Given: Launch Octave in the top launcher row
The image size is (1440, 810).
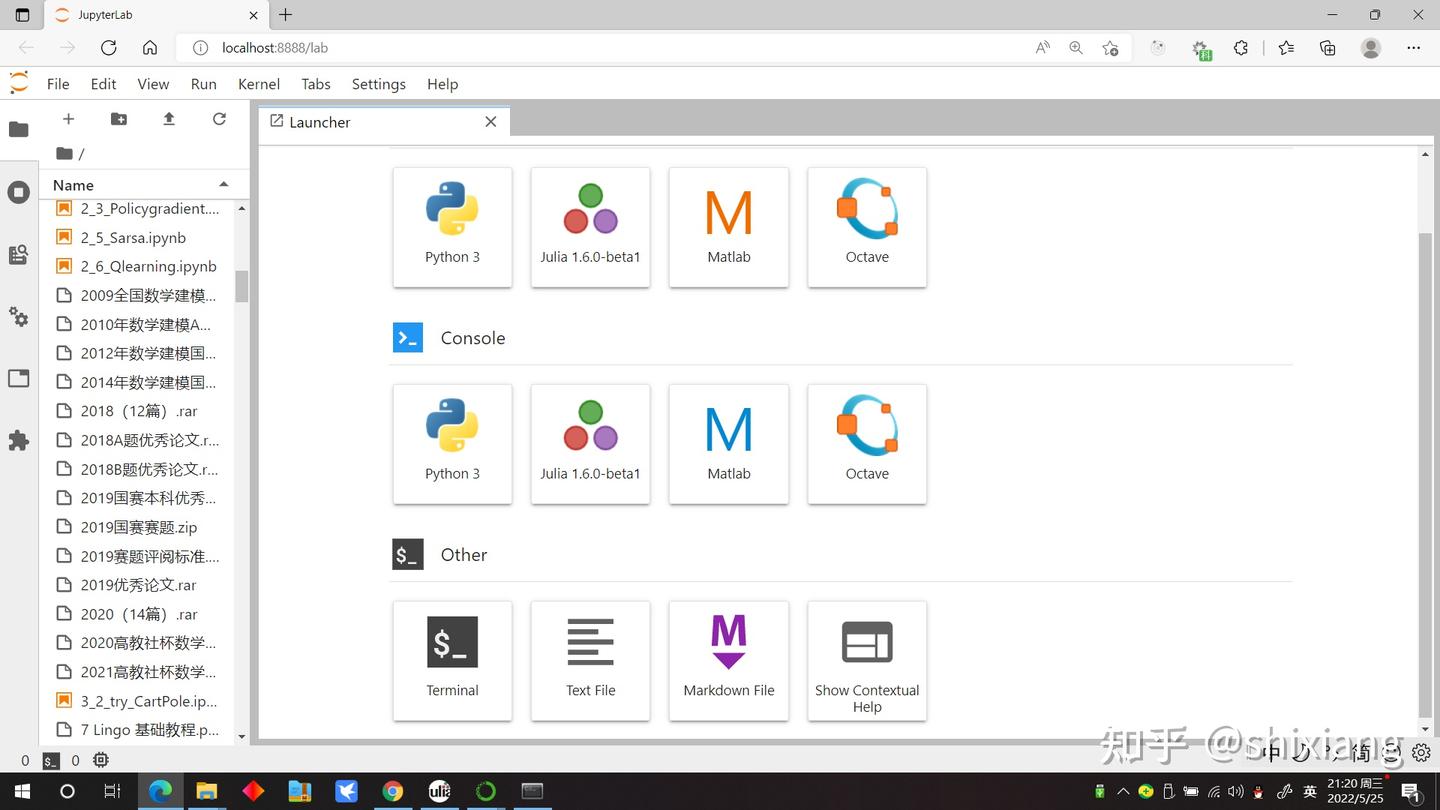Looking at the screenshot, I should (x=867, y=227).
